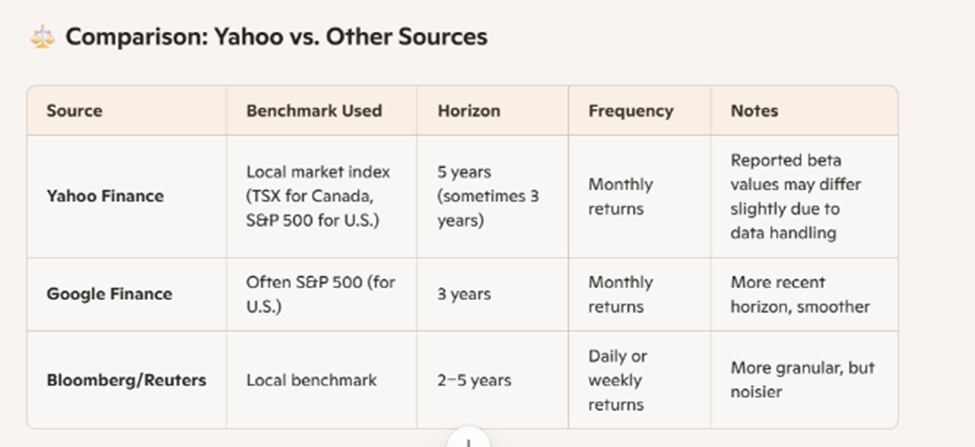
Task: Click the Source column header
Action: pos(74,110)
